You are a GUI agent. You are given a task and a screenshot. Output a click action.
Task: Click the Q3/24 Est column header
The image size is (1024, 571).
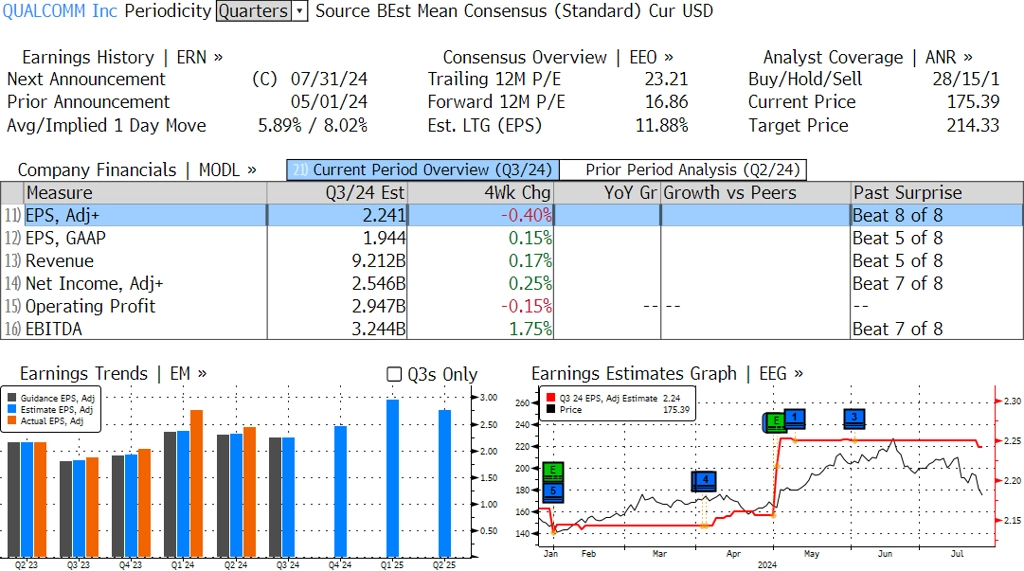click(x=337, y=193)
